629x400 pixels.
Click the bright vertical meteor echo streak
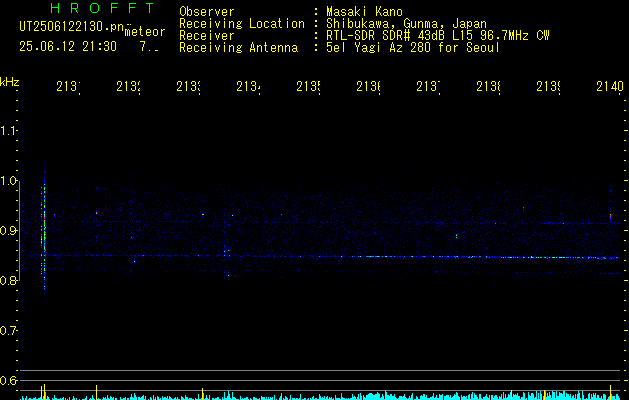tap(44, 233)
